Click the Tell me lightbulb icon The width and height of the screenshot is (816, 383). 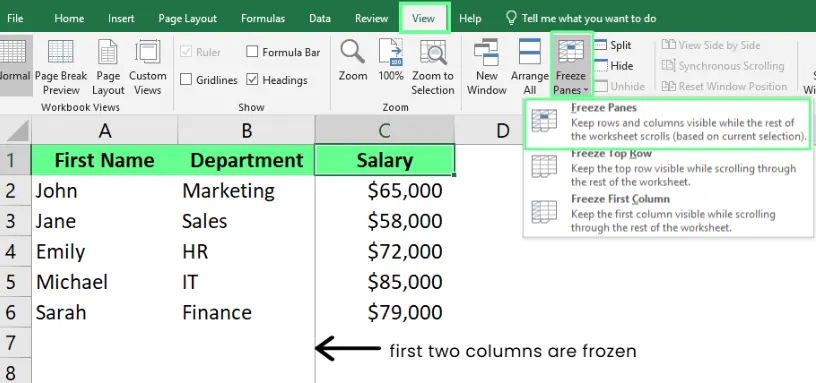[511, 18]
